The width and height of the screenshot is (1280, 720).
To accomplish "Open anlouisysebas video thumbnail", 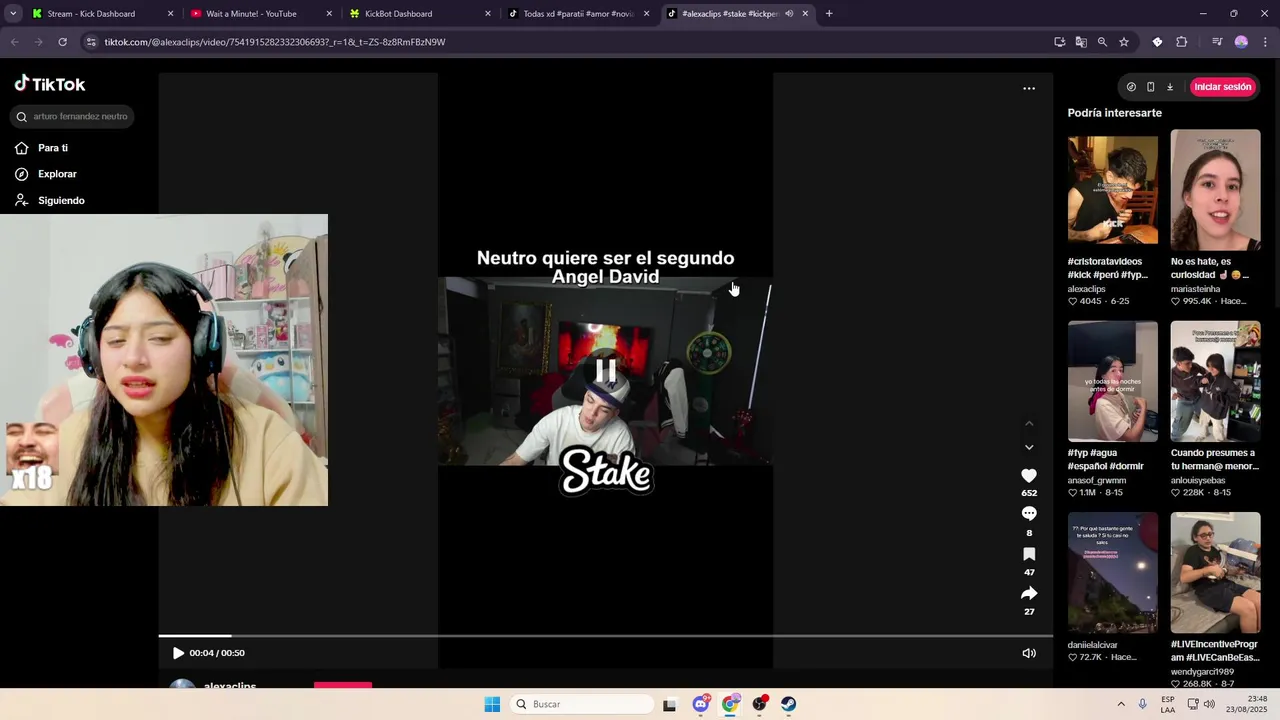I will pyautogui.click(x=1215, y=381).
